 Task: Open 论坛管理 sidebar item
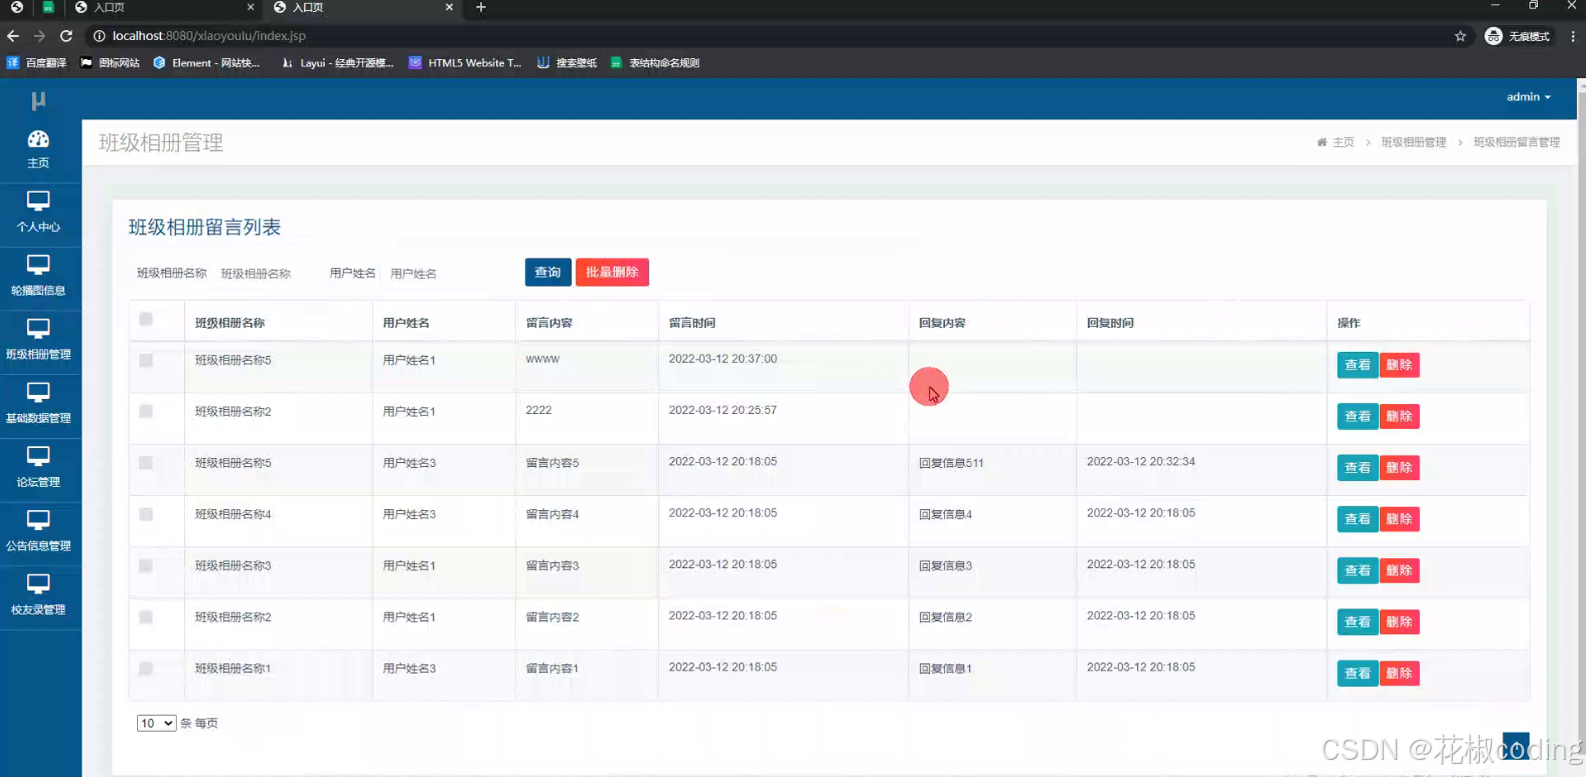pos(38,468)
